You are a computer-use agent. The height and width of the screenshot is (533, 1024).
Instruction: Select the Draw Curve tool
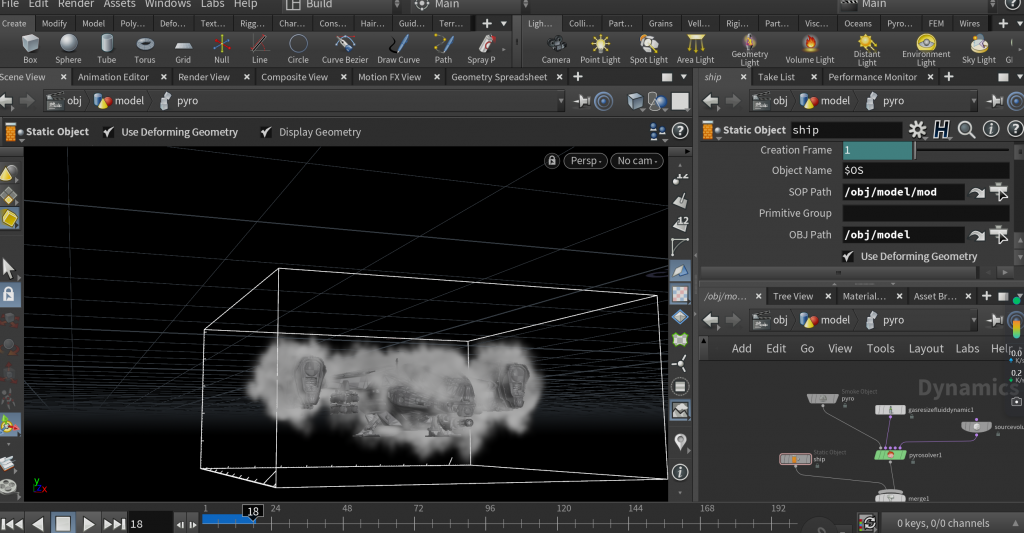click(x=398, y=49)
